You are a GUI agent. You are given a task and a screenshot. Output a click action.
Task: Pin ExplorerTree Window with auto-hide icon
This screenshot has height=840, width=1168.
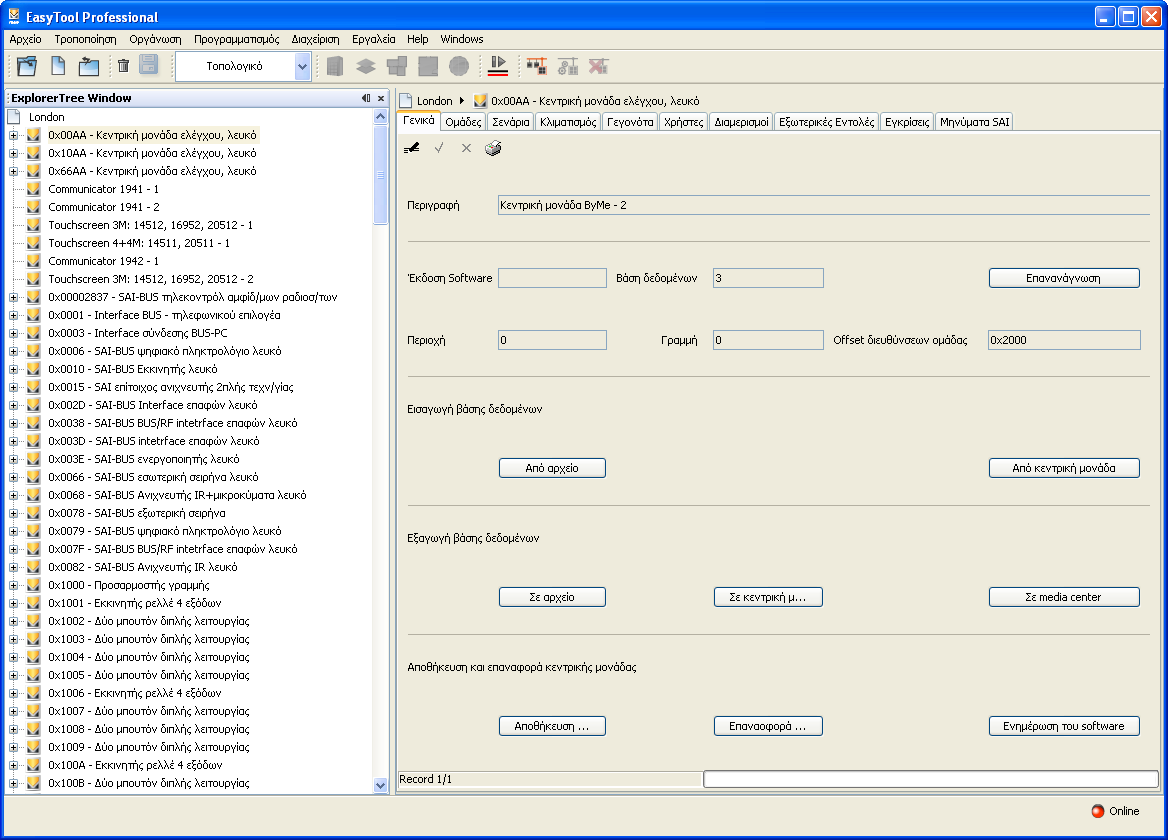(366, 98)
